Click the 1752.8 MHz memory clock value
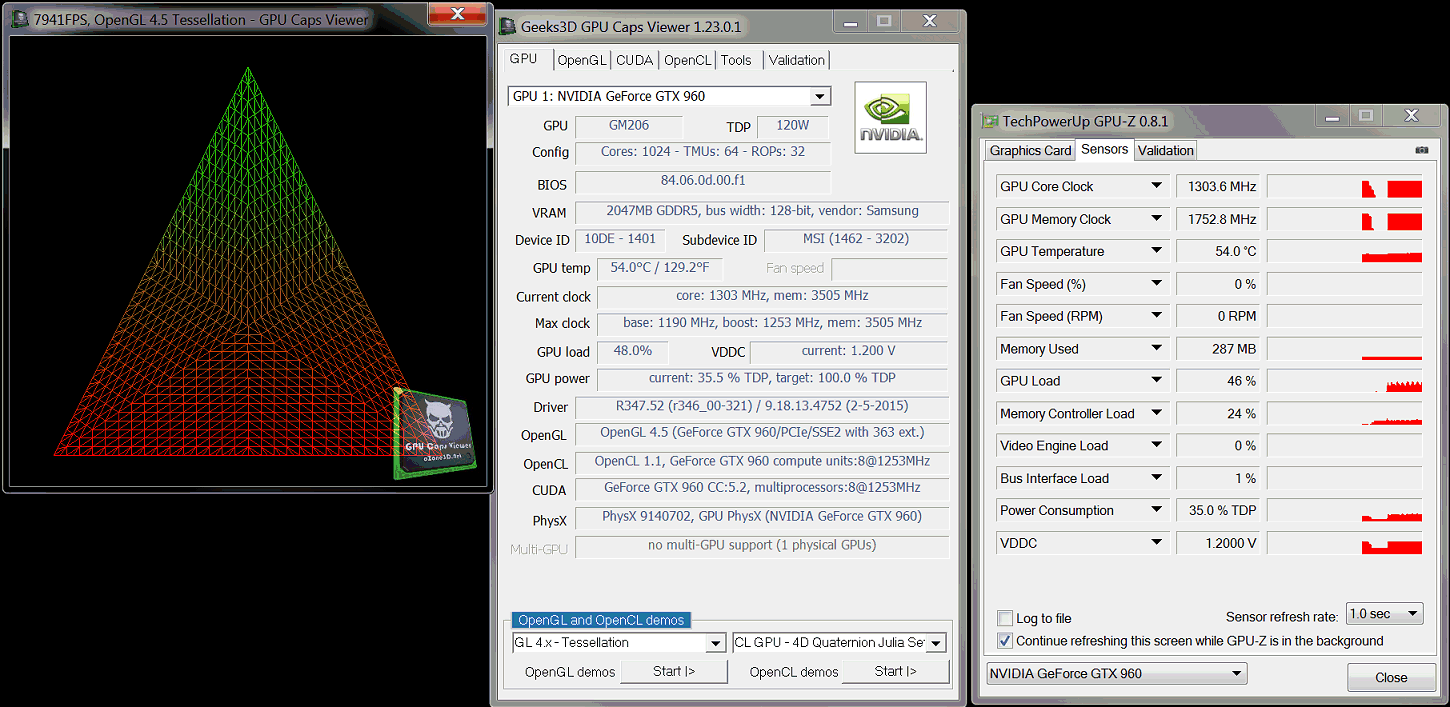The height and width of the screenshot is (707, 1450). coord(1217,219)
